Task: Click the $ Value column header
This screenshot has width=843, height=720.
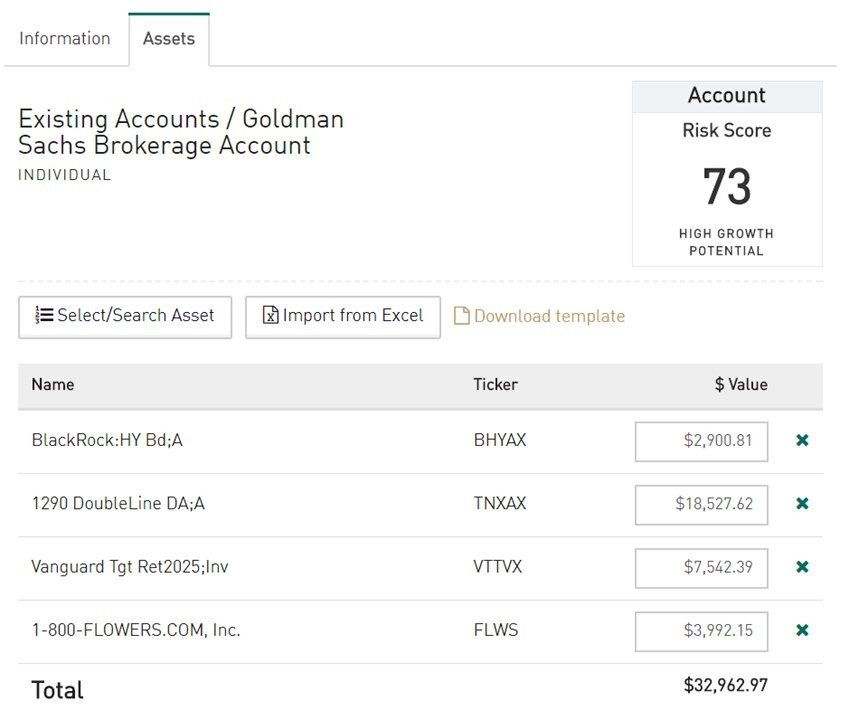Action: point(741,384)
